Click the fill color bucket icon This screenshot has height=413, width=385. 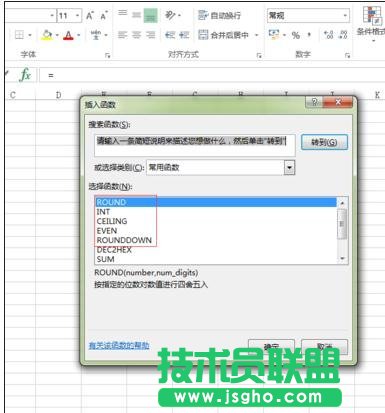pyautogui.click(x=47, y=35)
